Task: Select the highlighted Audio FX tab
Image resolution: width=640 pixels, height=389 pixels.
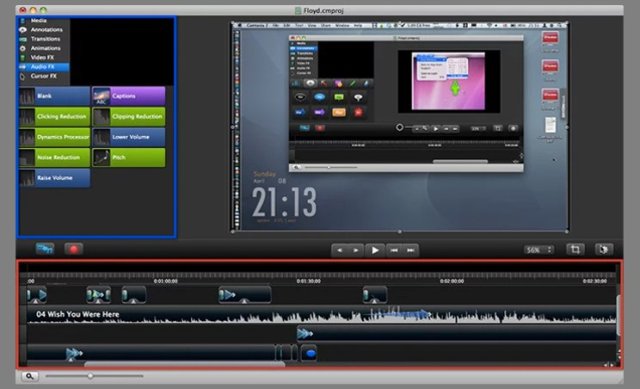Action: [44, 67]
